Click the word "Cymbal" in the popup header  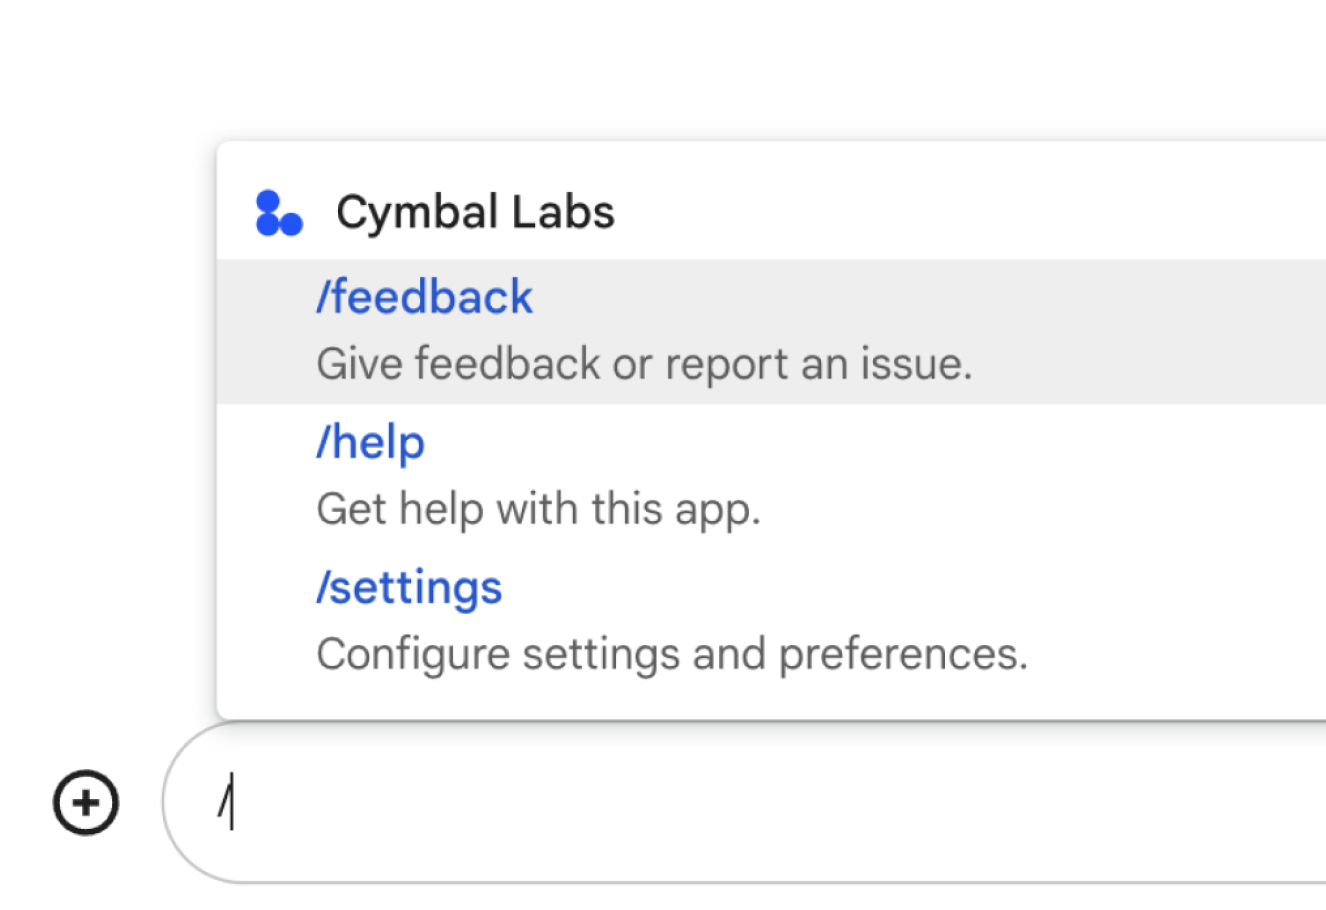click(417, 212)
